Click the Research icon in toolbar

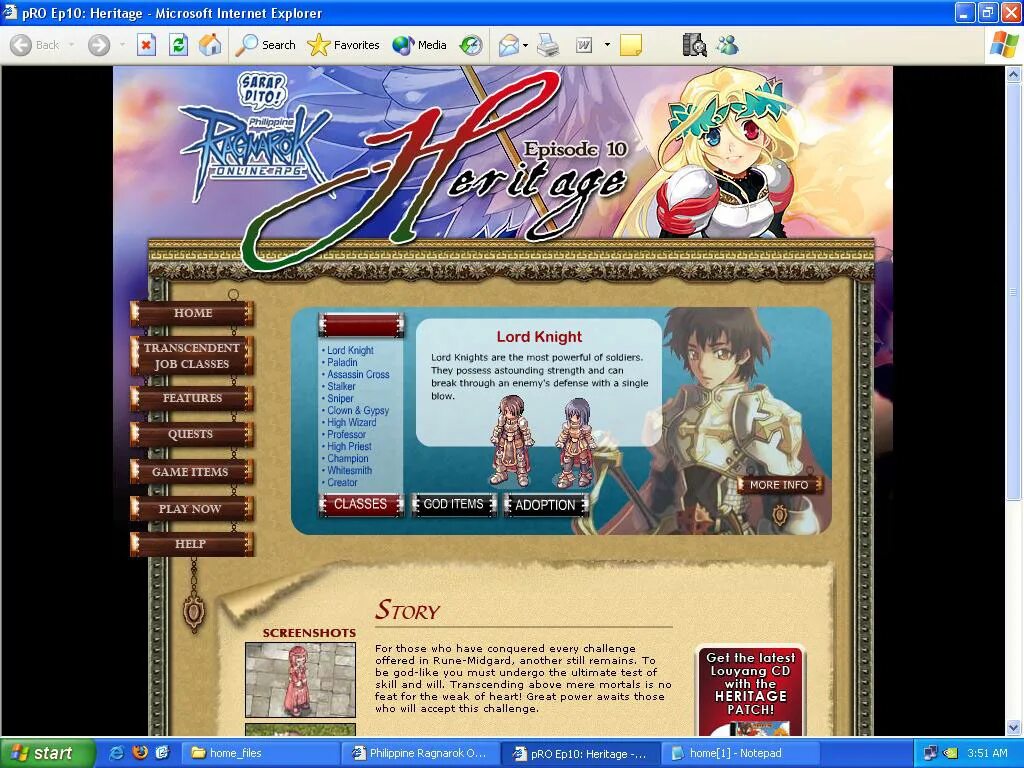(x=694, y=45)
